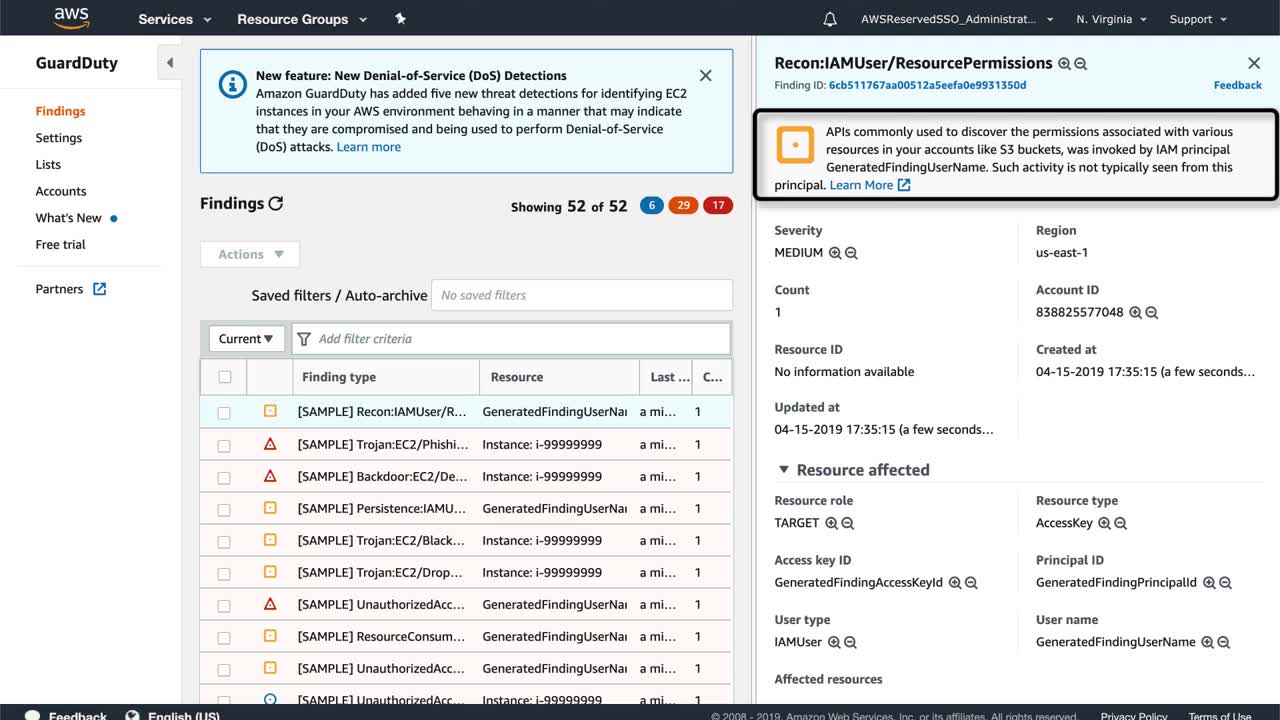The image size is (1280, 720).
Task: Collapse the Resource affected section
Action: click(782, 470)
